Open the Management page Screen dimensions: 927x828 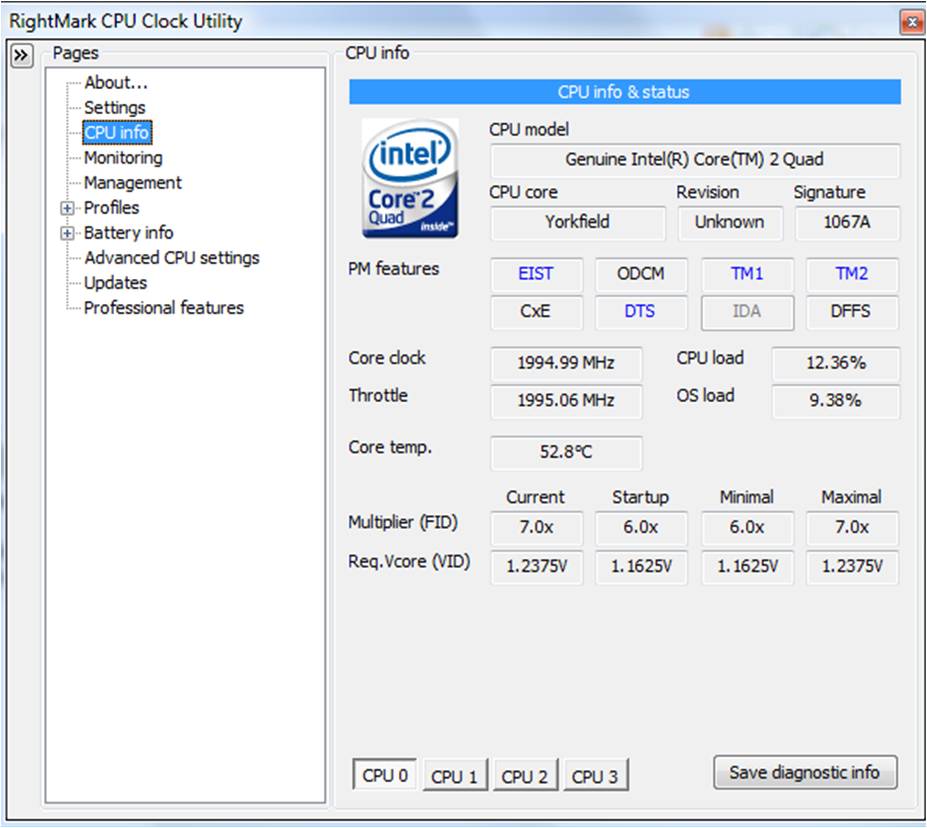click(132, 183)
